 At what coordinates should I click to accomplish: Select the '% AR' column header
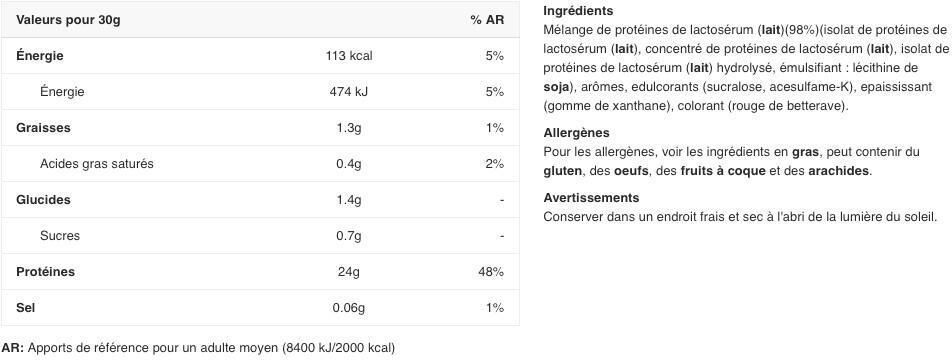487,20
